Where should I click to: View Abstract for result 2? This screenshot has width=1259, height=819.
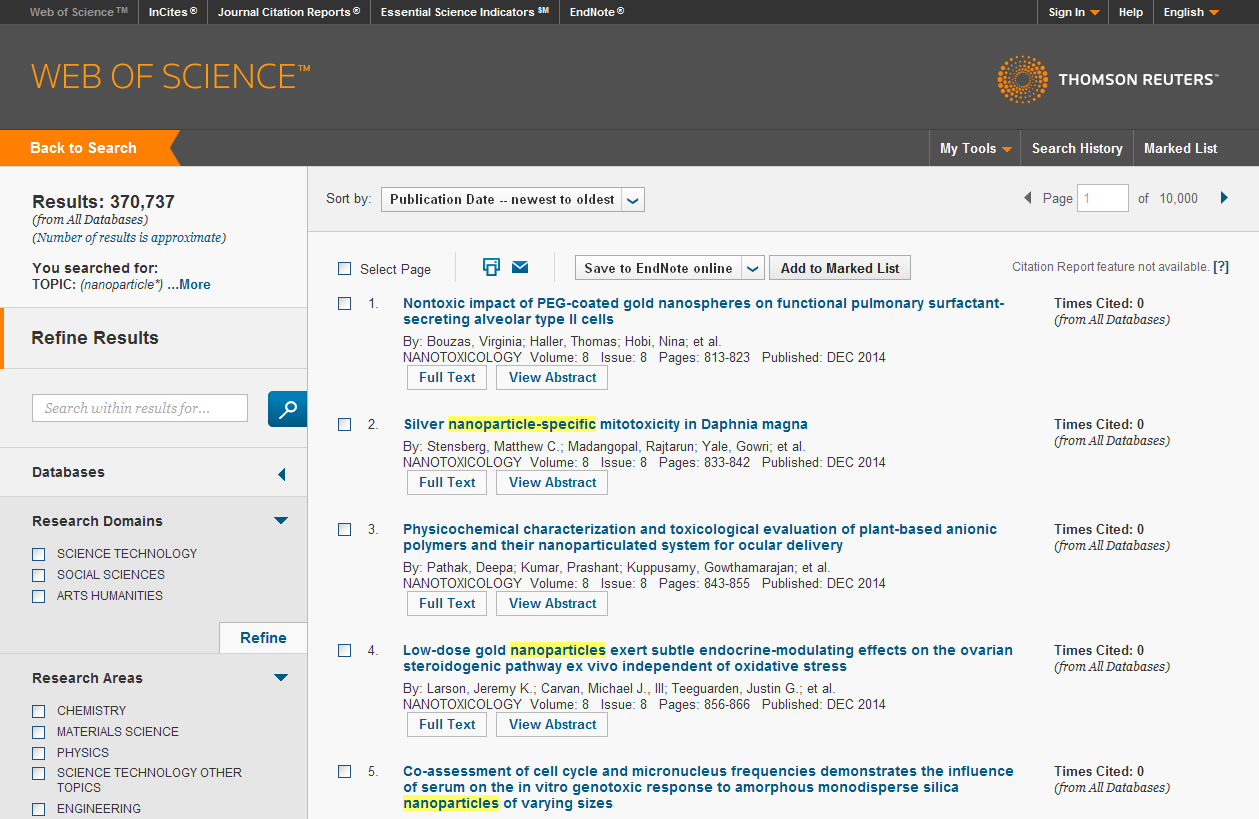pos(552,483)
